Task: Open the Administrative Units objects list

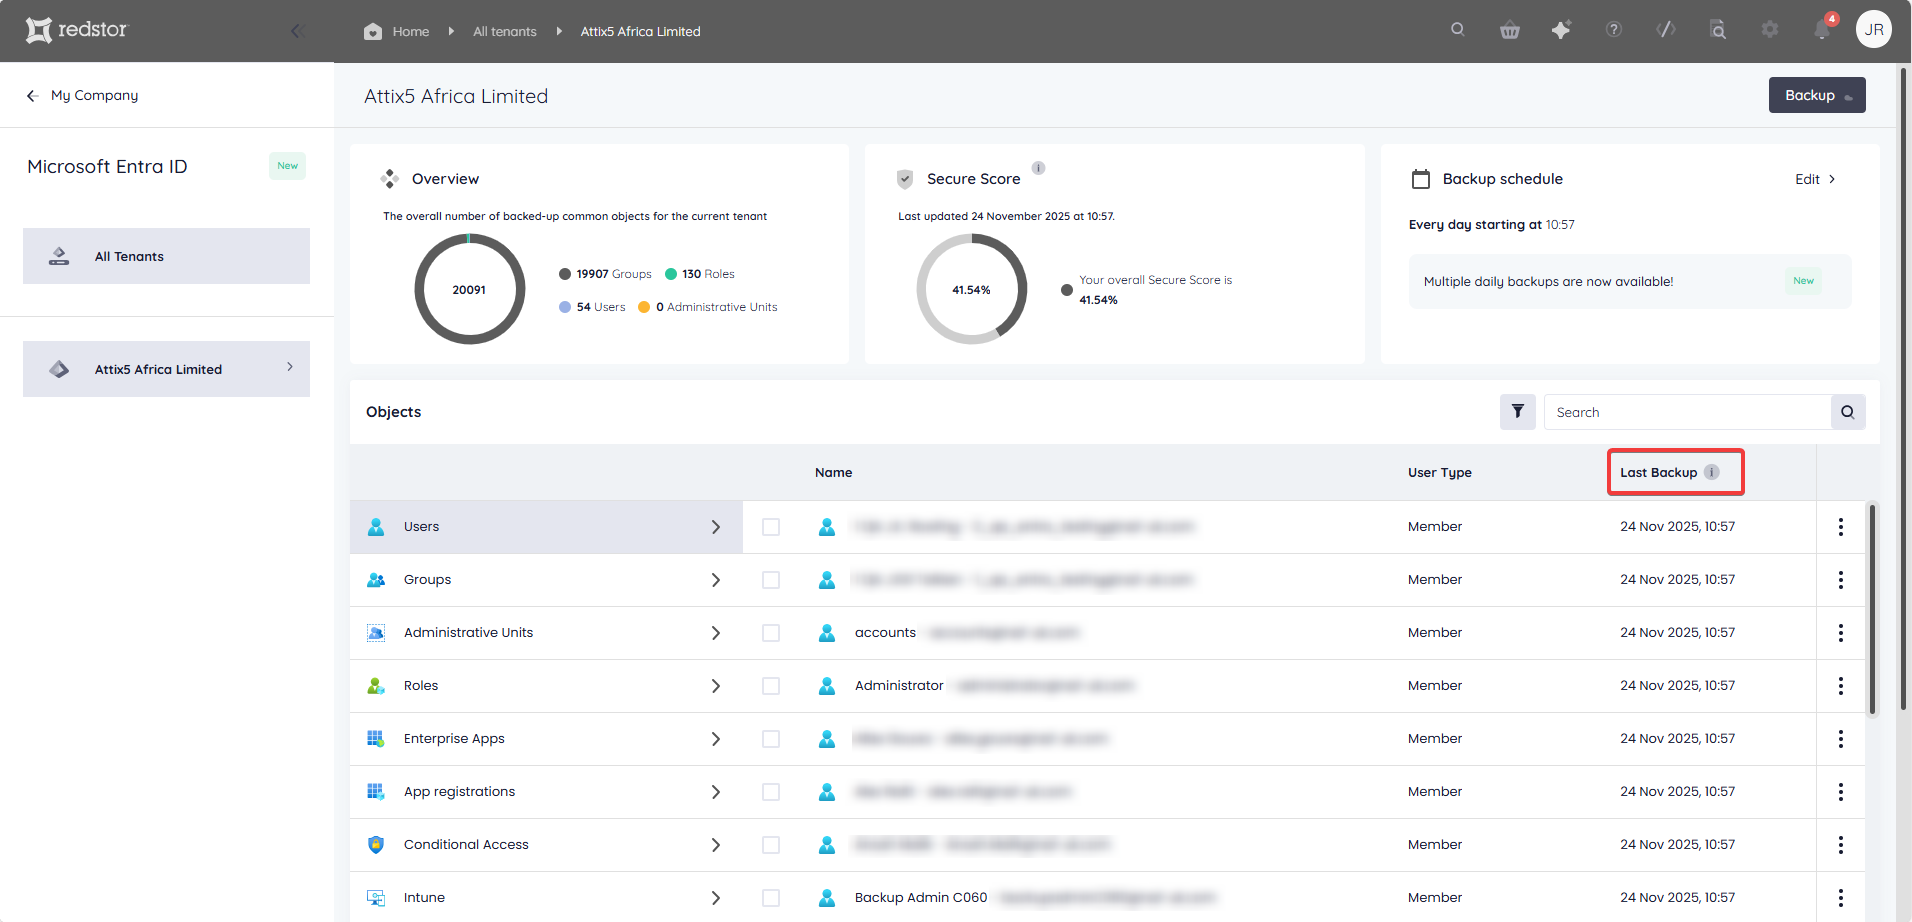Action: pyautogui.click(x=546, y=633)
